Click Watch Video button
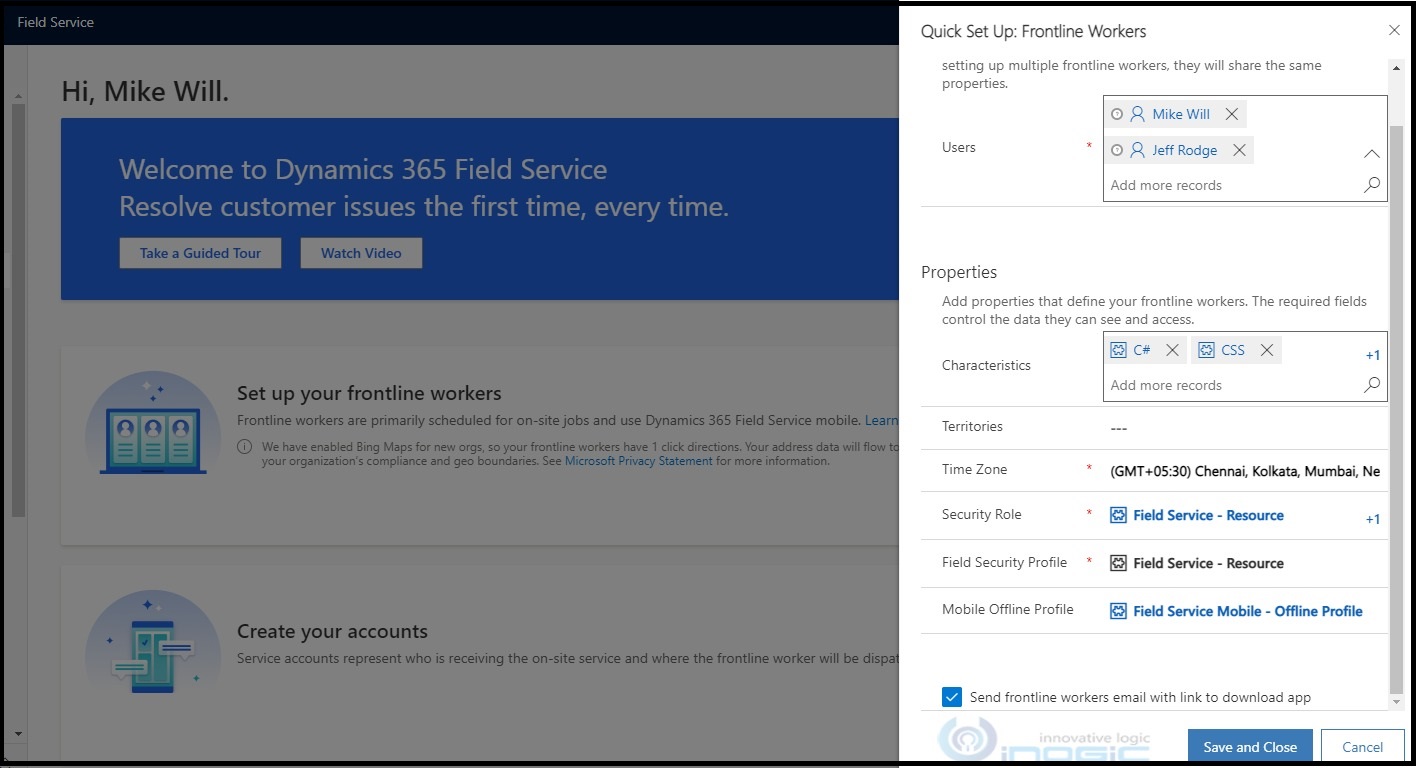Viewport: 1416px width, 768px height. pyautogui.click(x=361, y=253)
